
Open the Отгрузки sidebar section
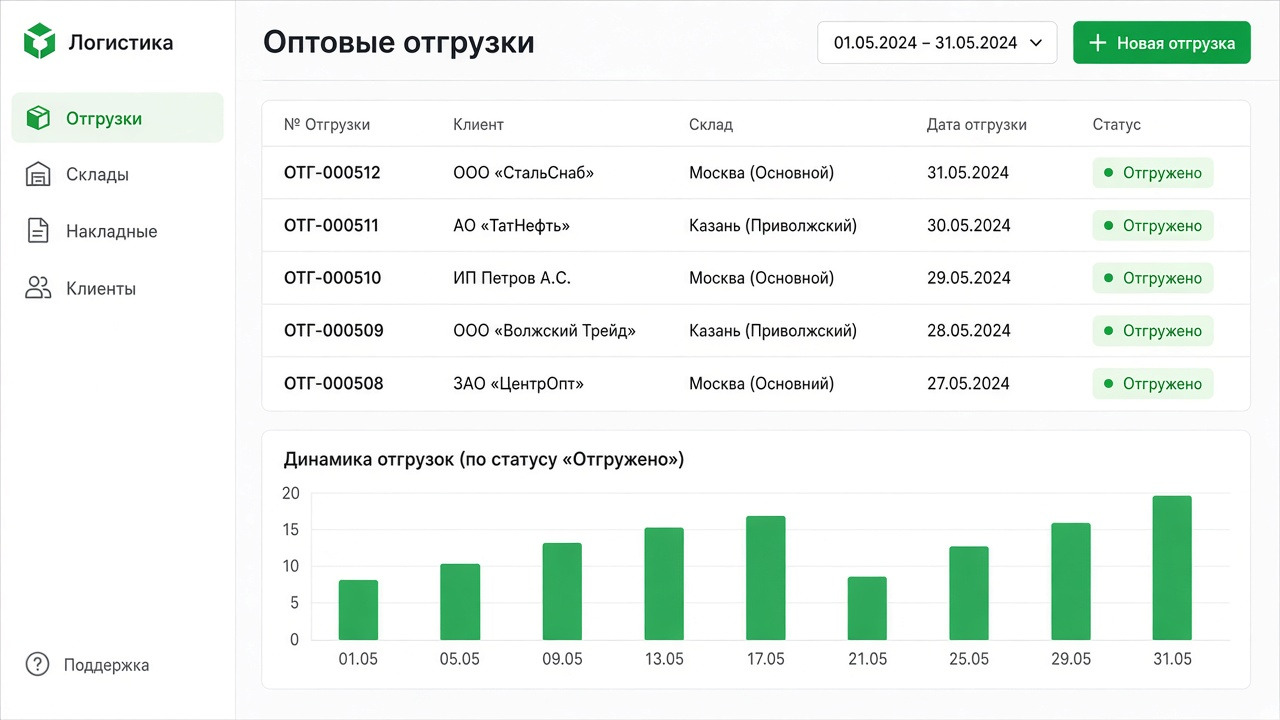pos(117,118)
